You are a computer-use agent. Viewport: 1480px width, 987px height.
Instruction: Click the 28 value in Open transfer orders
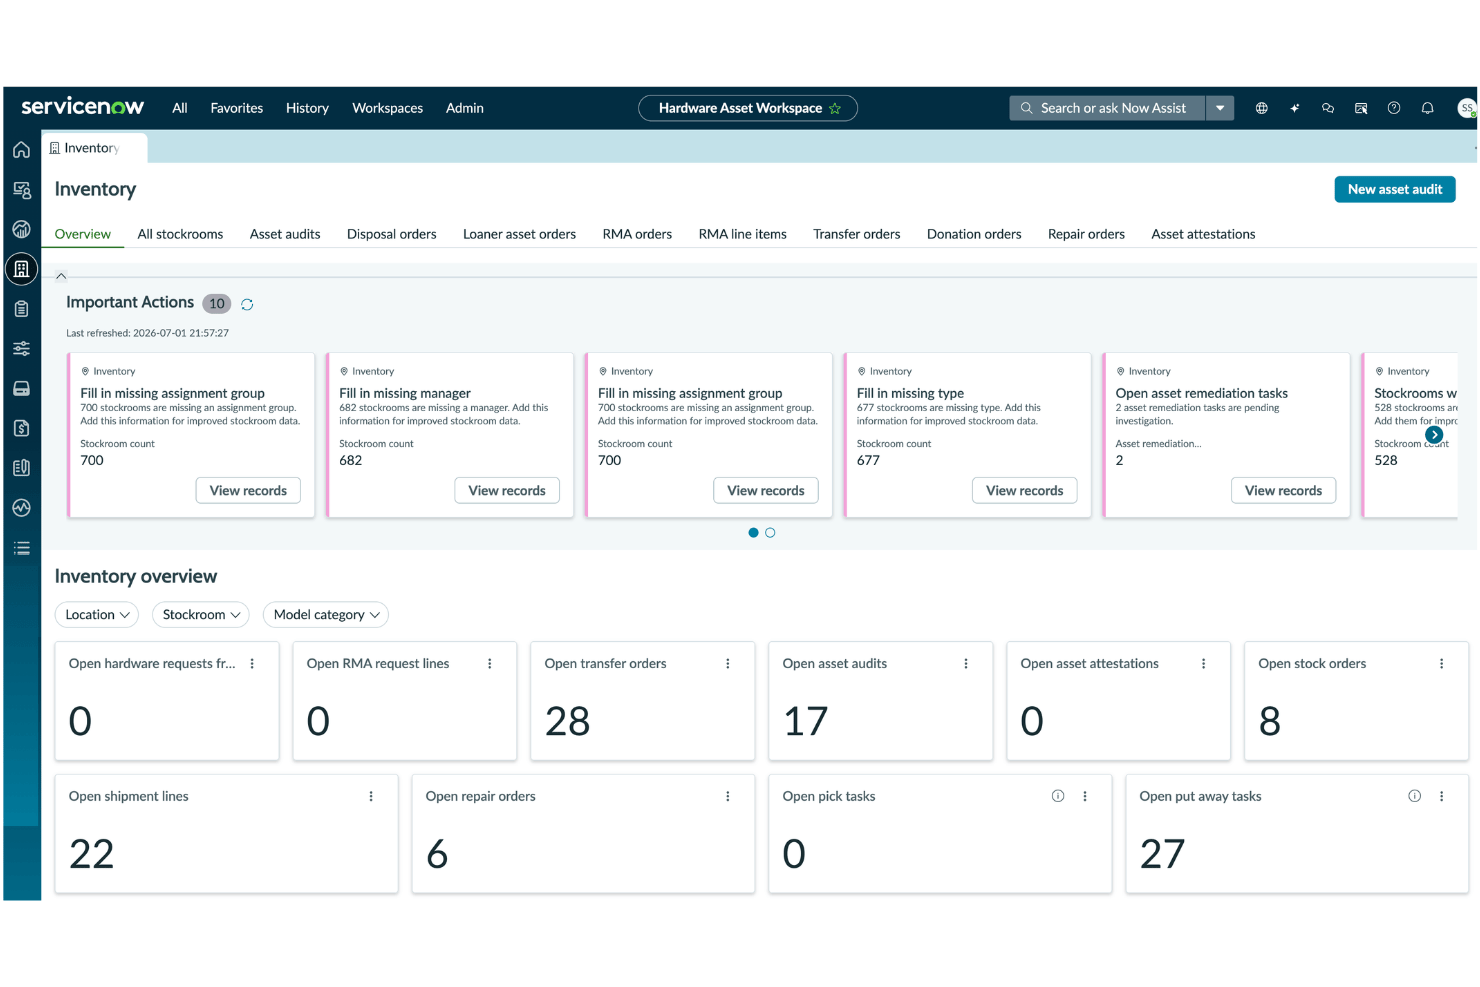[567, 721]
